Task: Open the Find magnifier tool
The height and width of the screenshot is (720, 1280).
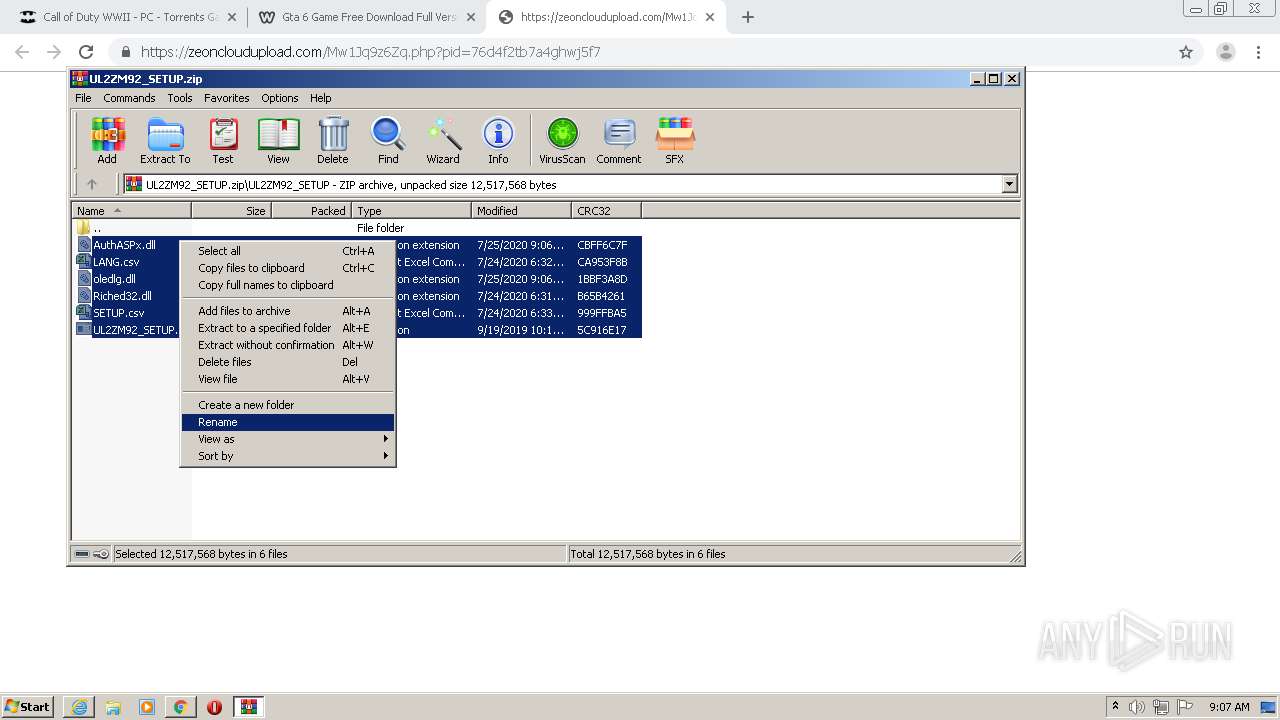Action: click(388, 140)
